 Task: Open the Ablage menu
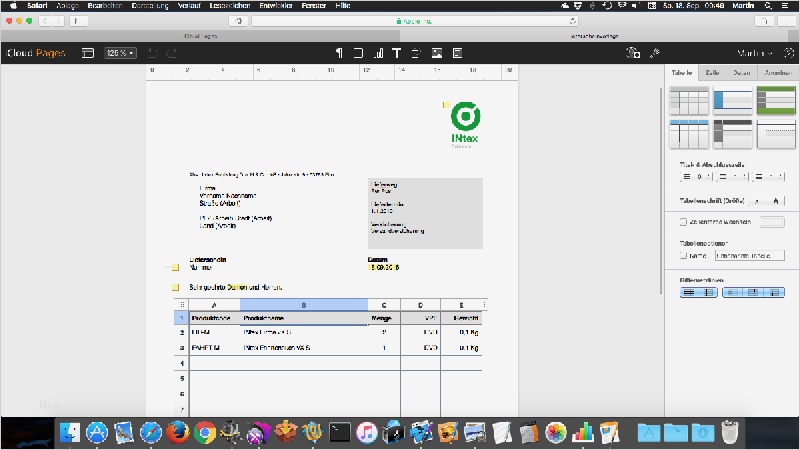click(67, 6)
